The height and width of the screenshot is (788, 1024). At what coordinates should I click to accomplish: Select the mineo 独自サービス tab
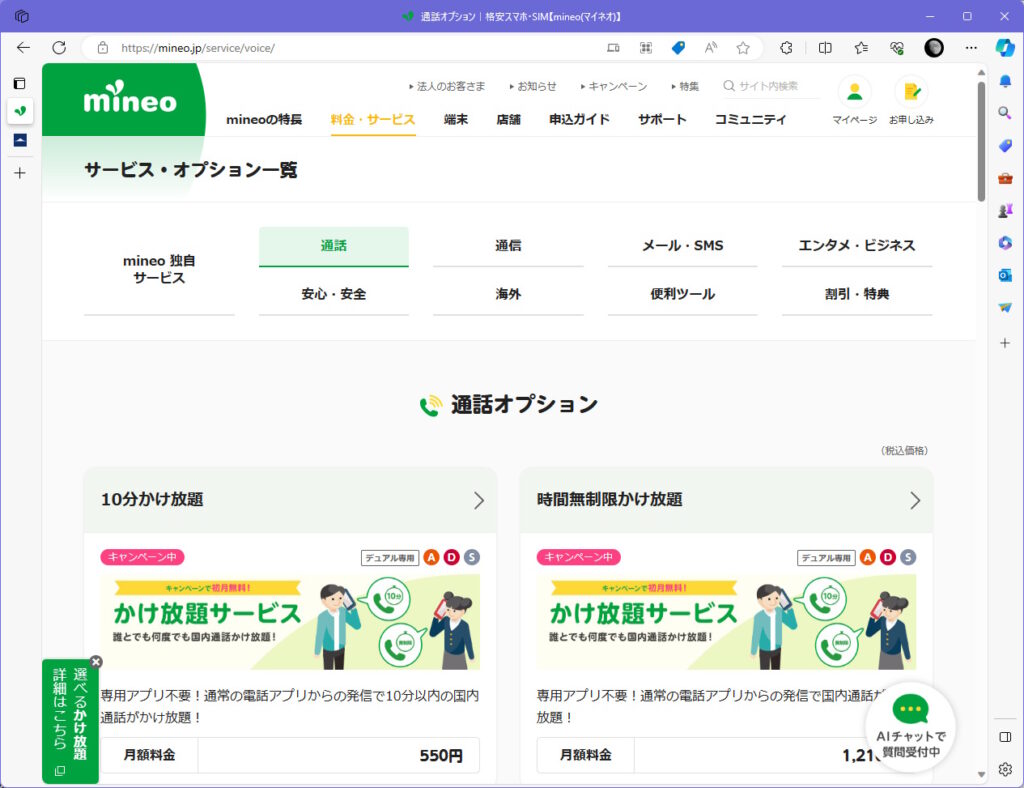pos(159,270)
